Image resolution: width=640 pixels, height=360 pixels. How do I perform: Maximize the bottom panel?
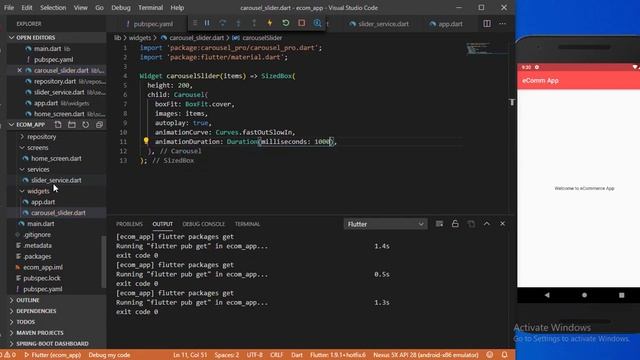487,224
